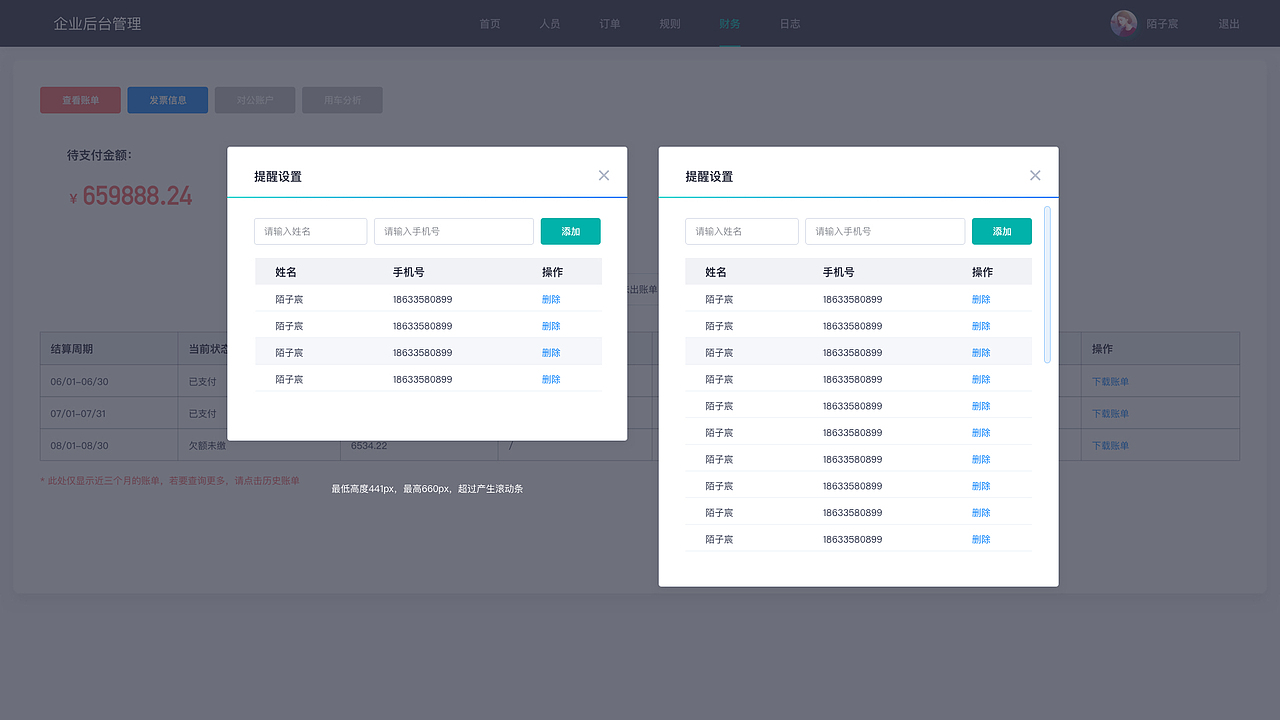Close the scrollable 提醒设置 dialog with X

pos(1035,176)
